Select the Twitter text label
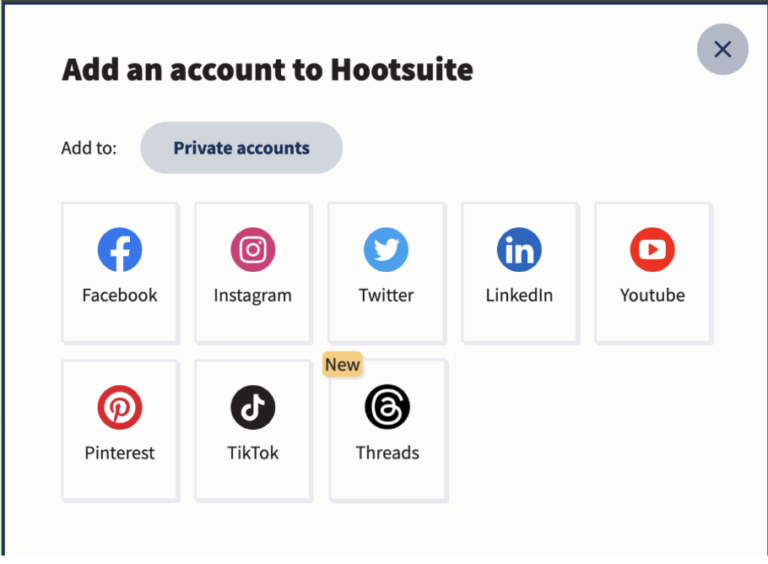 tap(386, 295)
